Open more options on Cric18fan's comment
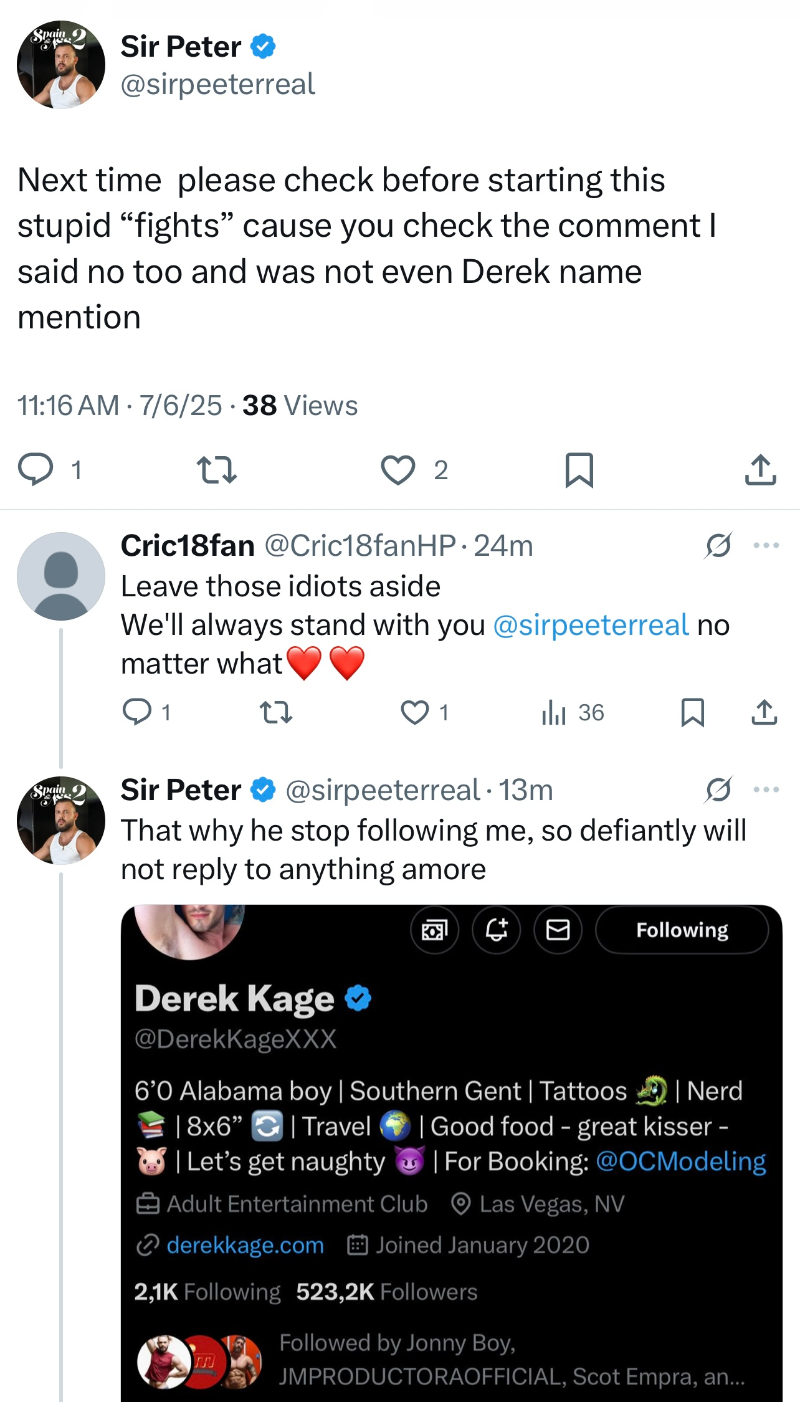The width and height of the screenshot is (800, 1402). 766,545
